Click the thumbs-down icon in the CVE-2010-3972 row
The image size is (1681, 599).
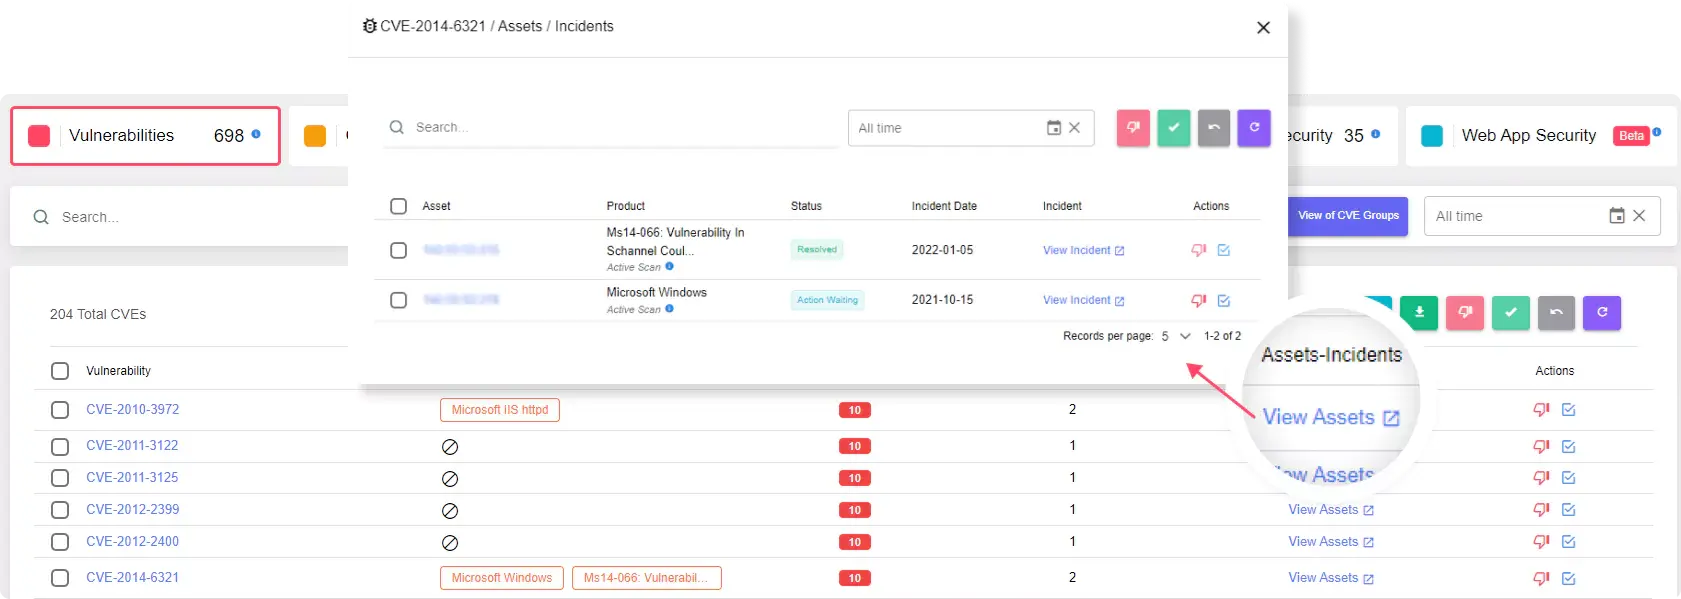pyautogui.click(x=1541, y=409)
